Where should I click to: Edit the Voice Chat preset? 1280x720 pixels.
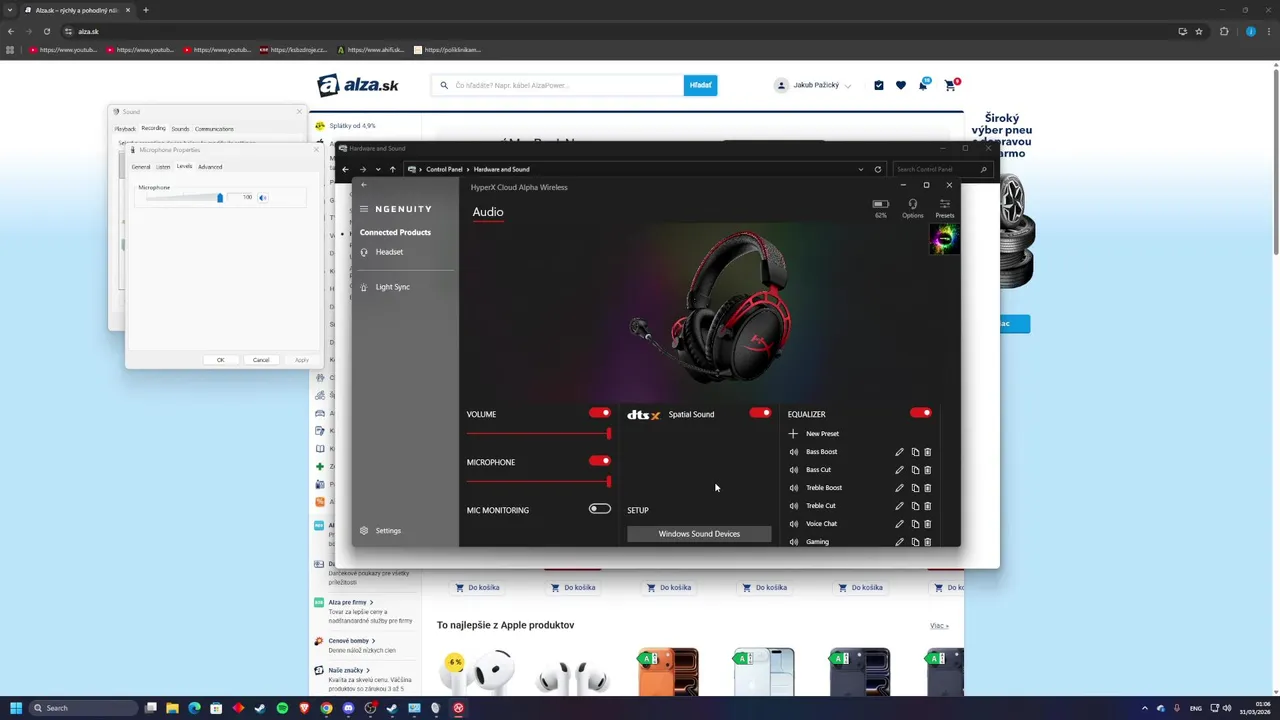coord(899,524)
